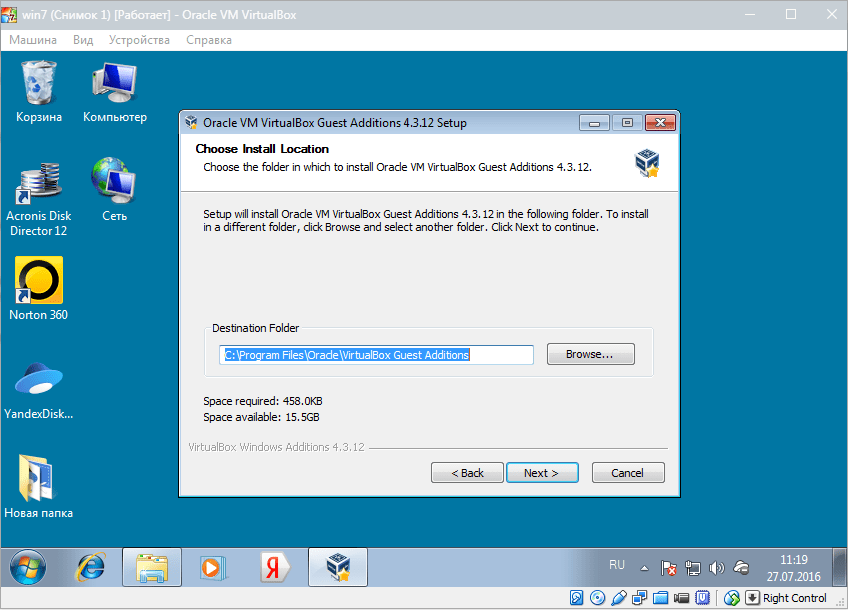This screenshot has height=610, width=848.
Task: Open network connection tray icon
Action: tap(693, 568)
